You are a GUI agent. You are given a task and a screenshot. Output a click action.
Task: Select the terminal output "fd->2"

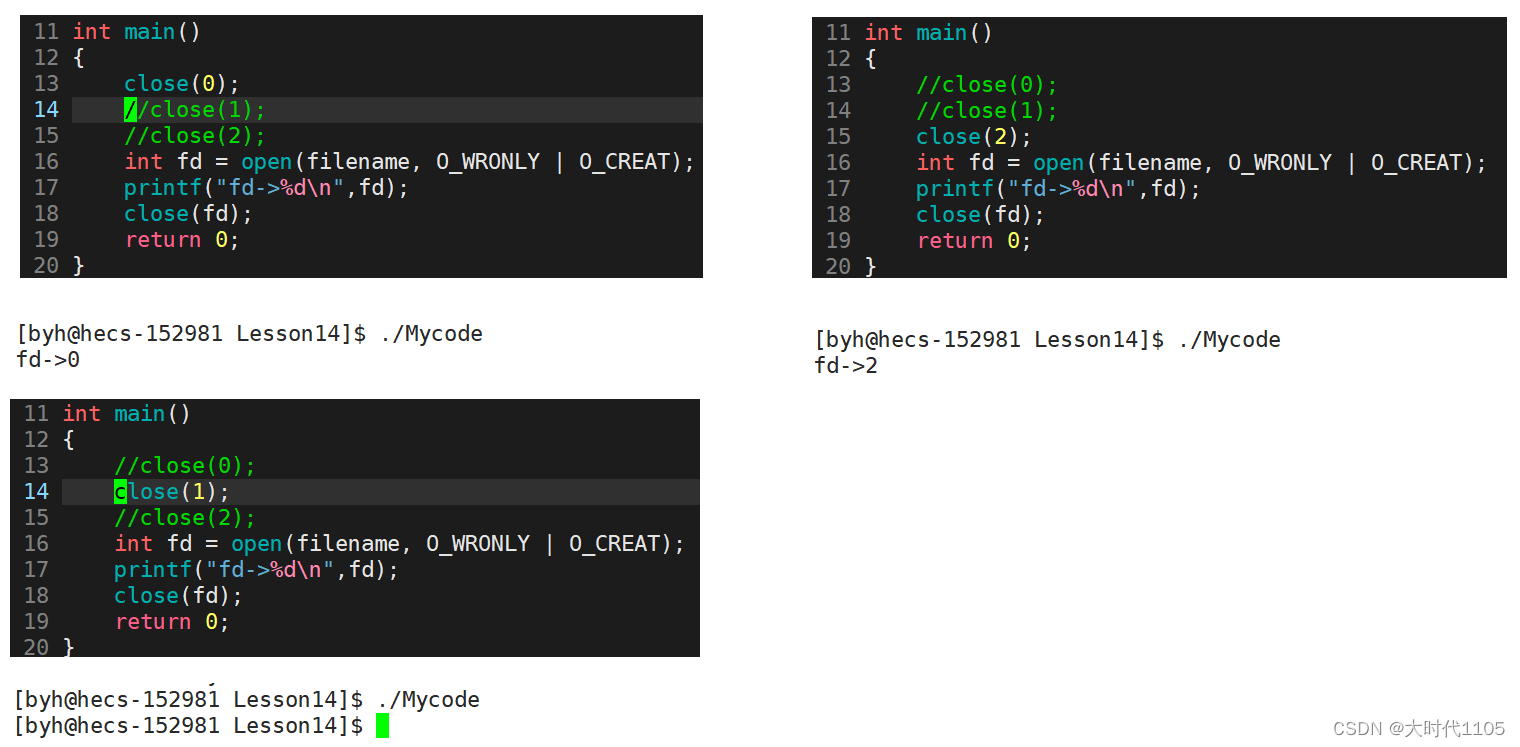coord(846,366)
